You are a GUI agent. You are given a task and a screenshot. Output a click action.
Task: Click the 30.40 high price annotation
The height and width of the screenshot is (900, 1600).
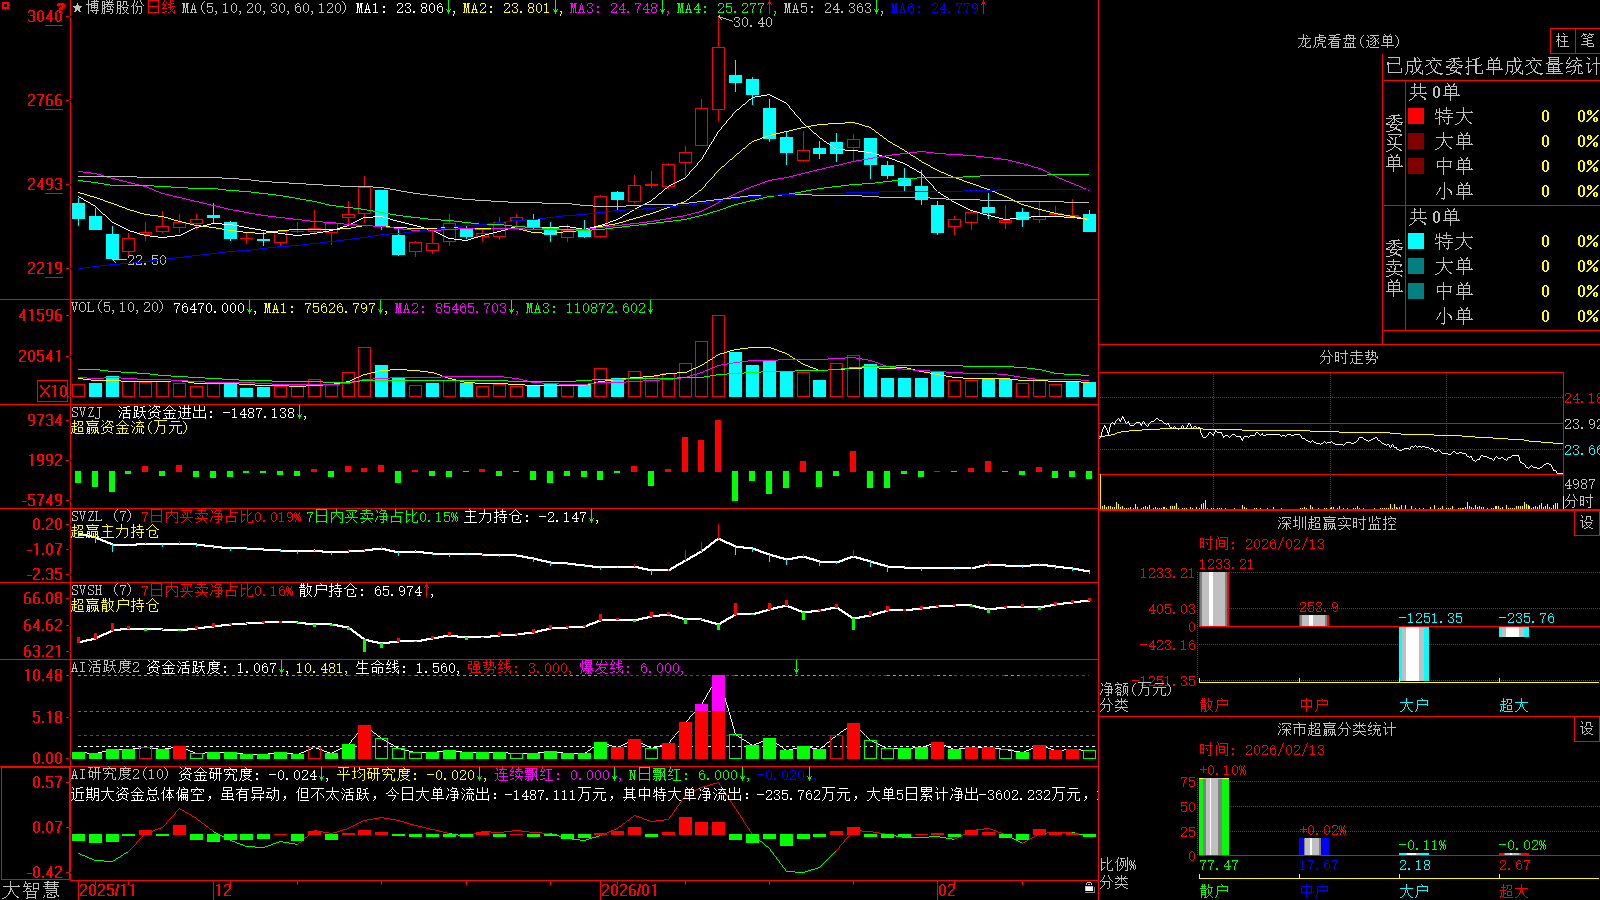[x=752, y=22]
